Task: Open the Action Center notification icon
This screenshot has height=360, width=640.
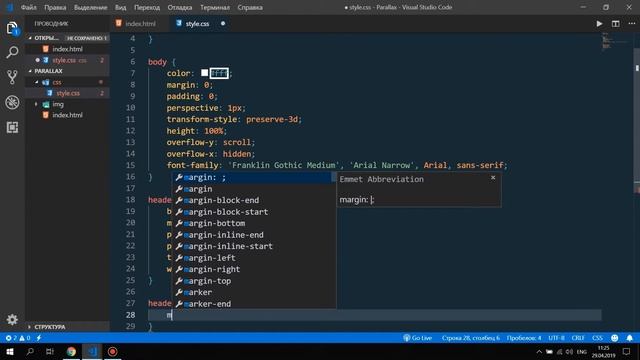Action: point(627,351)
